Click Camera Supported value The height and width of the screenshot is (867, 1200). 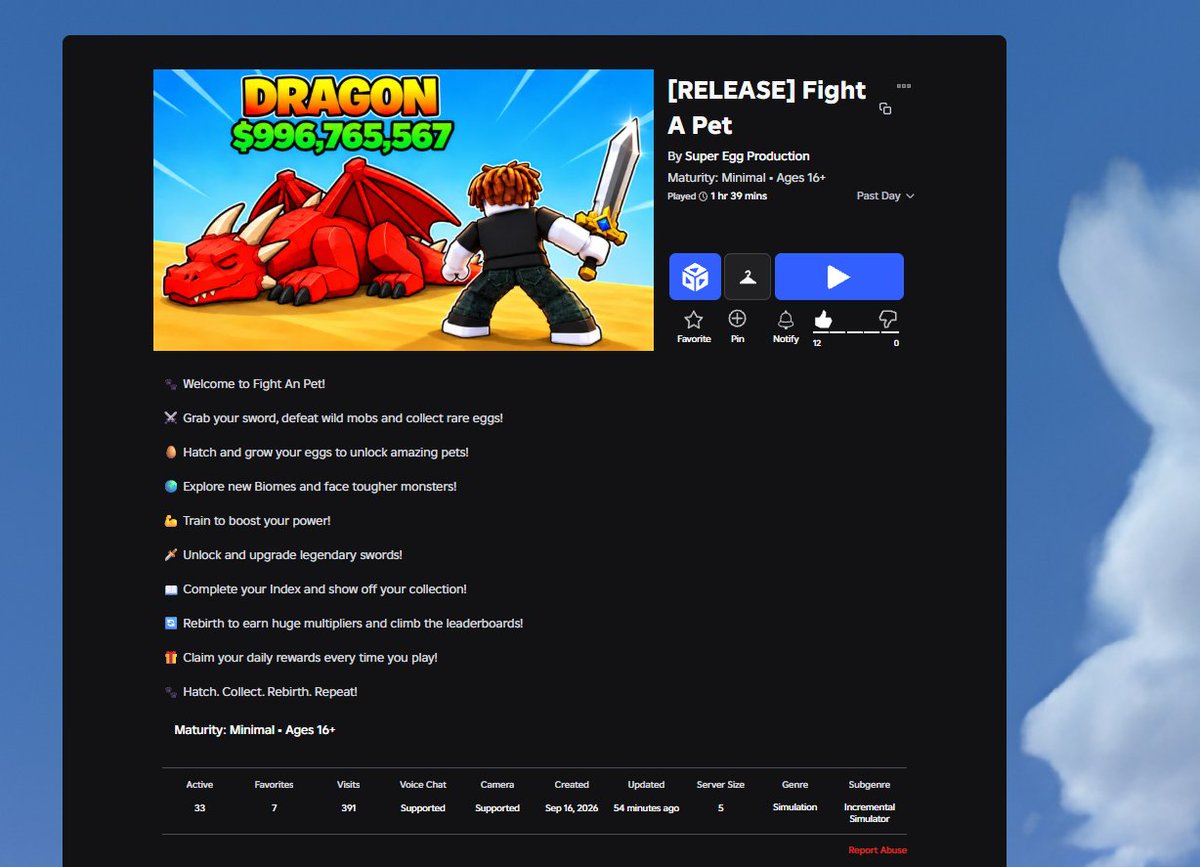[x=497, y=808]
